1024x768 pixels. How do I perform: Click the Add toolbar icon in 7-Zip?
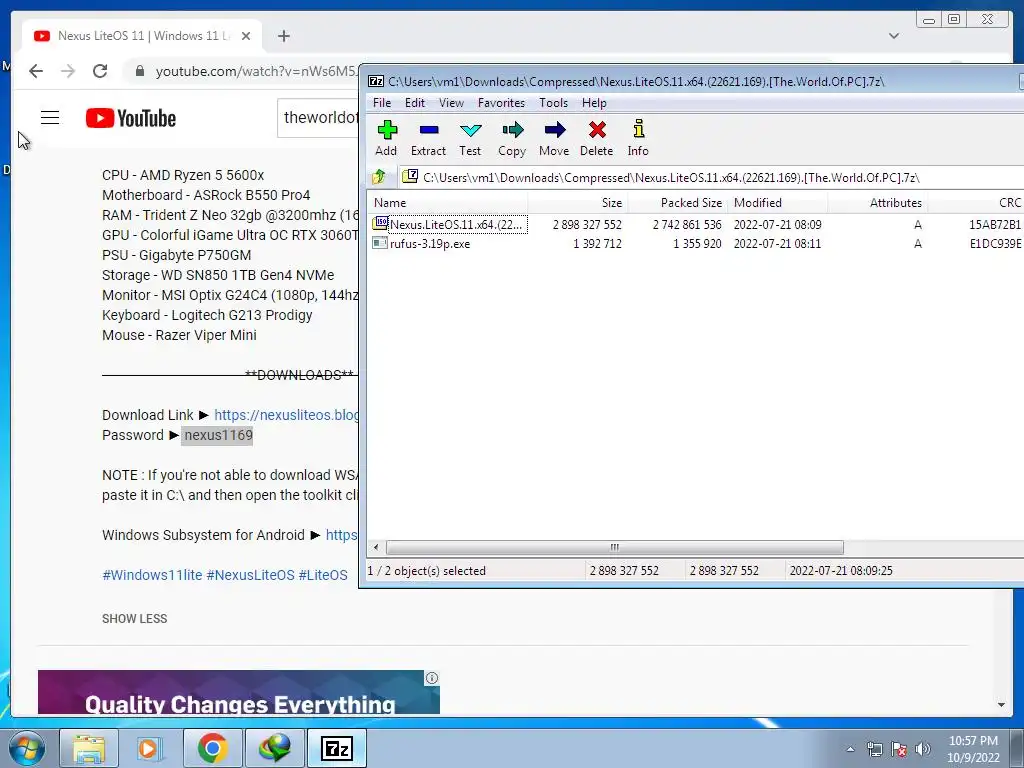tap(387, 138)
